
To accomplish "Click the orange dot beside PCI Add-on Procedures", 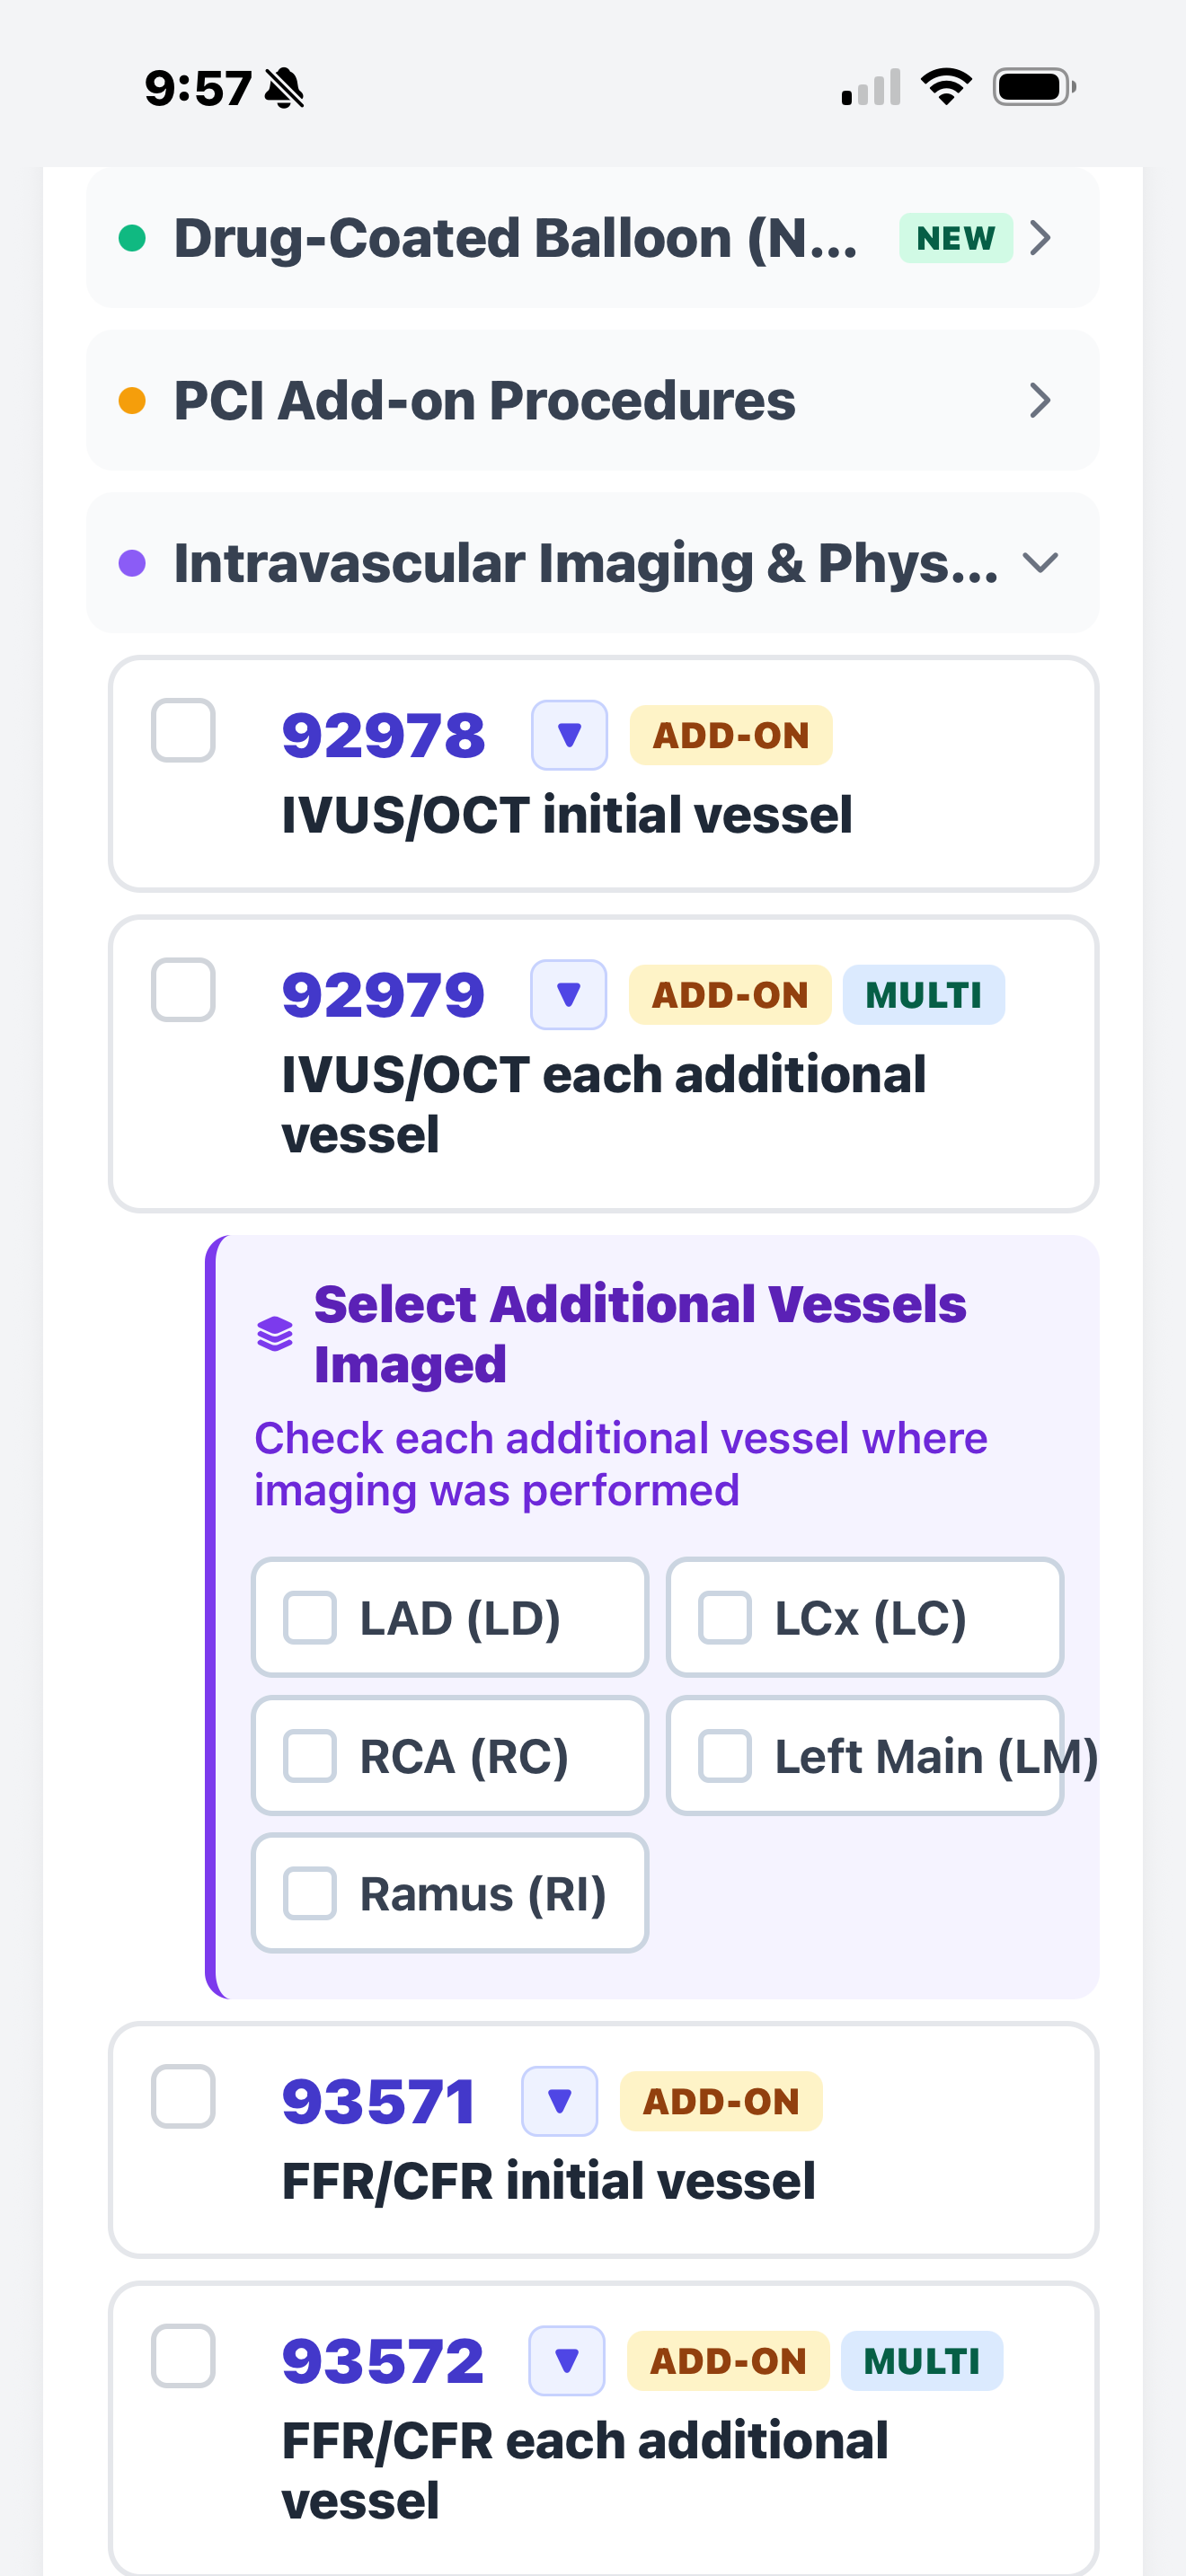I will [x=131, y=400].
